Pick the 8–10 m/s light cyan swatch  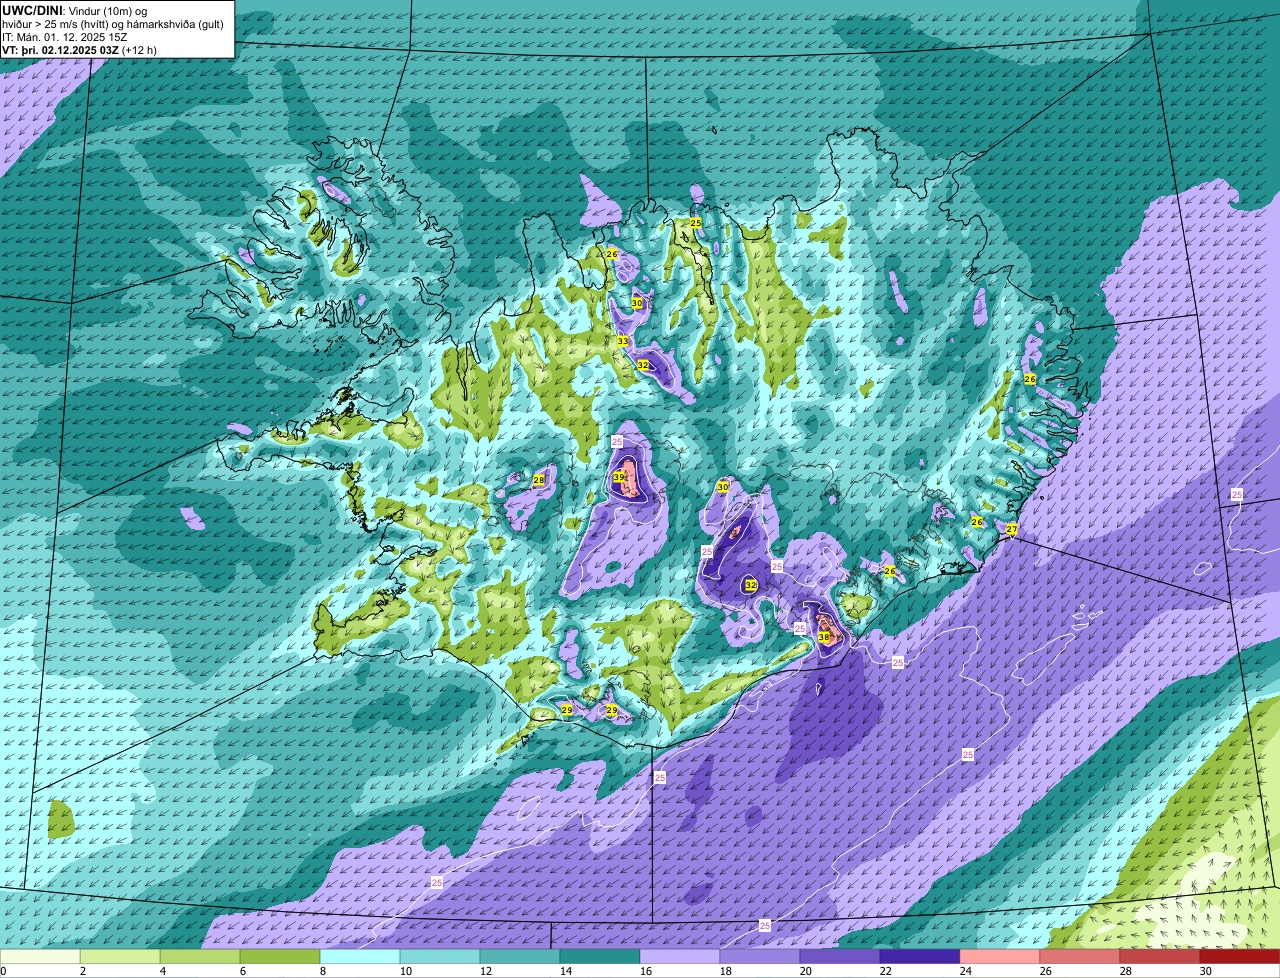pyautogui.click(x=360, y=957)
